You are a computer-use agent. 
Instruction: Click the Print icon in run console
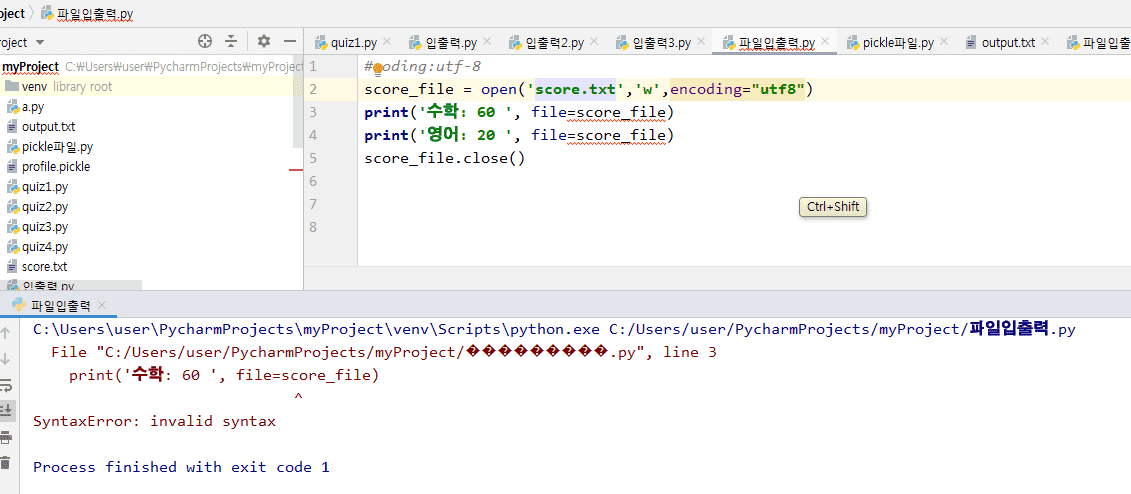click(6, 437)
